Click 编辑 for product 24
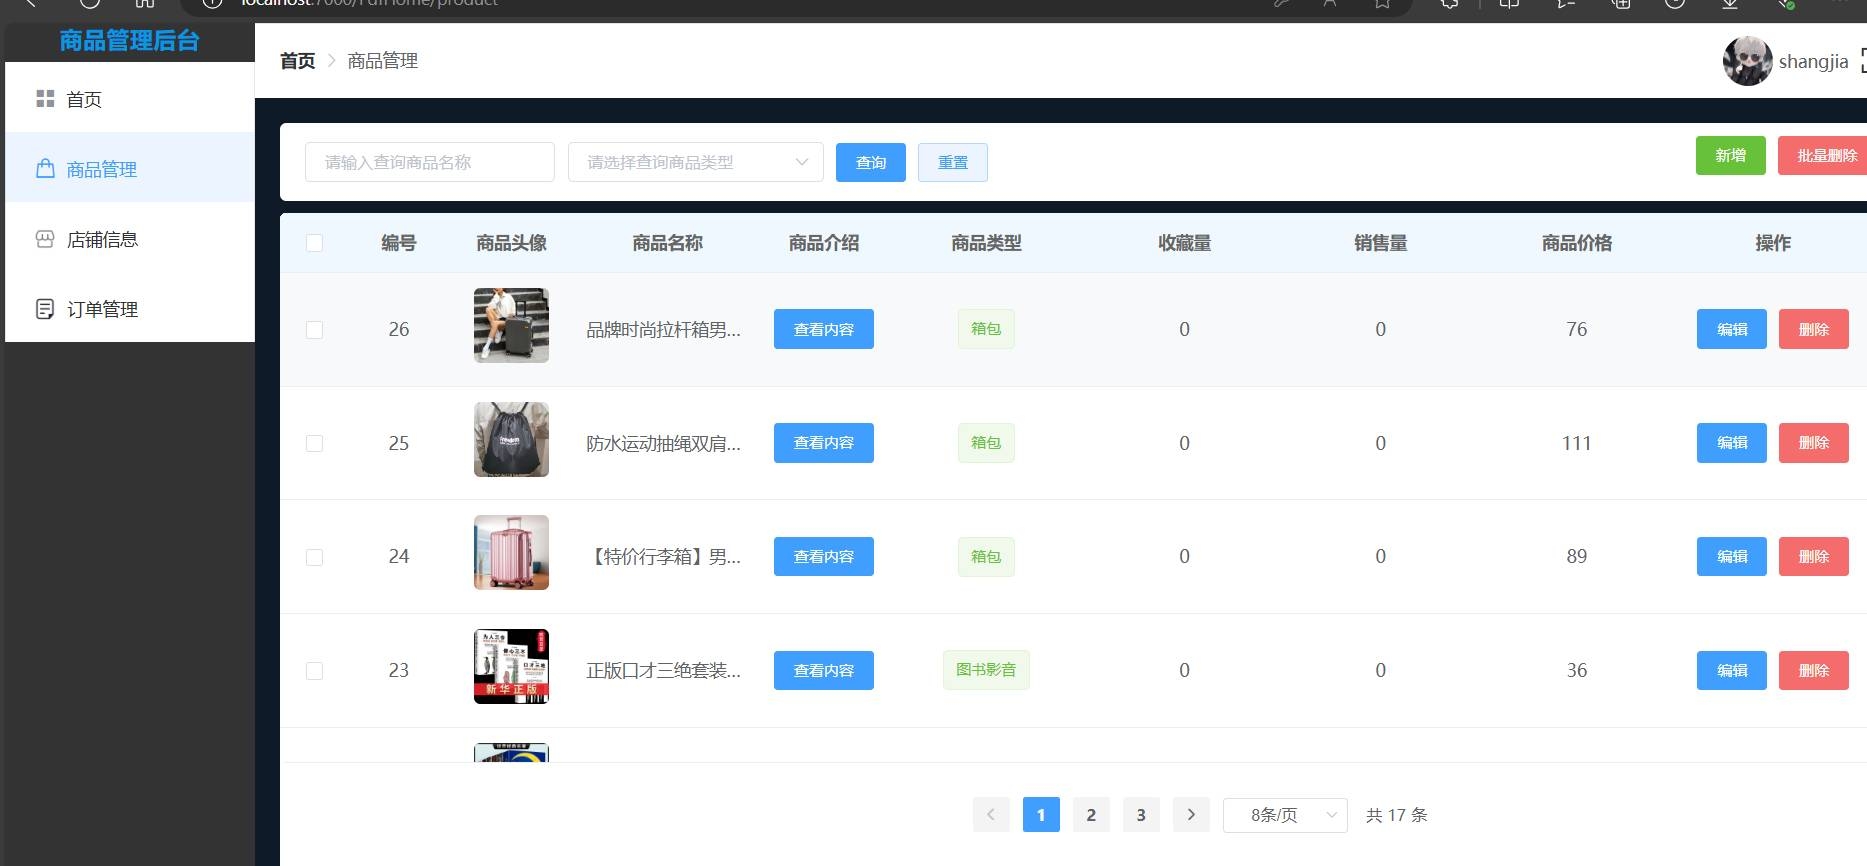 pyautogui.click(x=1732, y=556)
